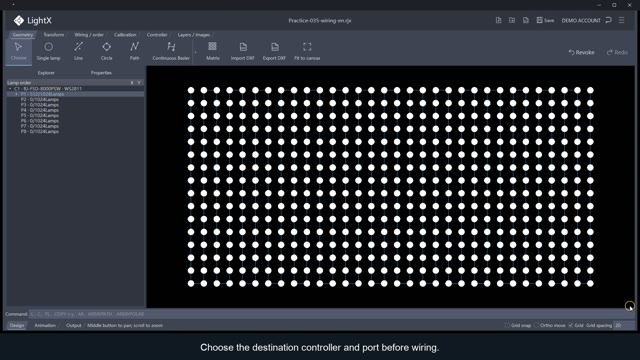Image resolution: width=640 pixels, height=360 pixels.
Task: Click the Y icon in Lamp order header
Action: click(x=139, y=82)
